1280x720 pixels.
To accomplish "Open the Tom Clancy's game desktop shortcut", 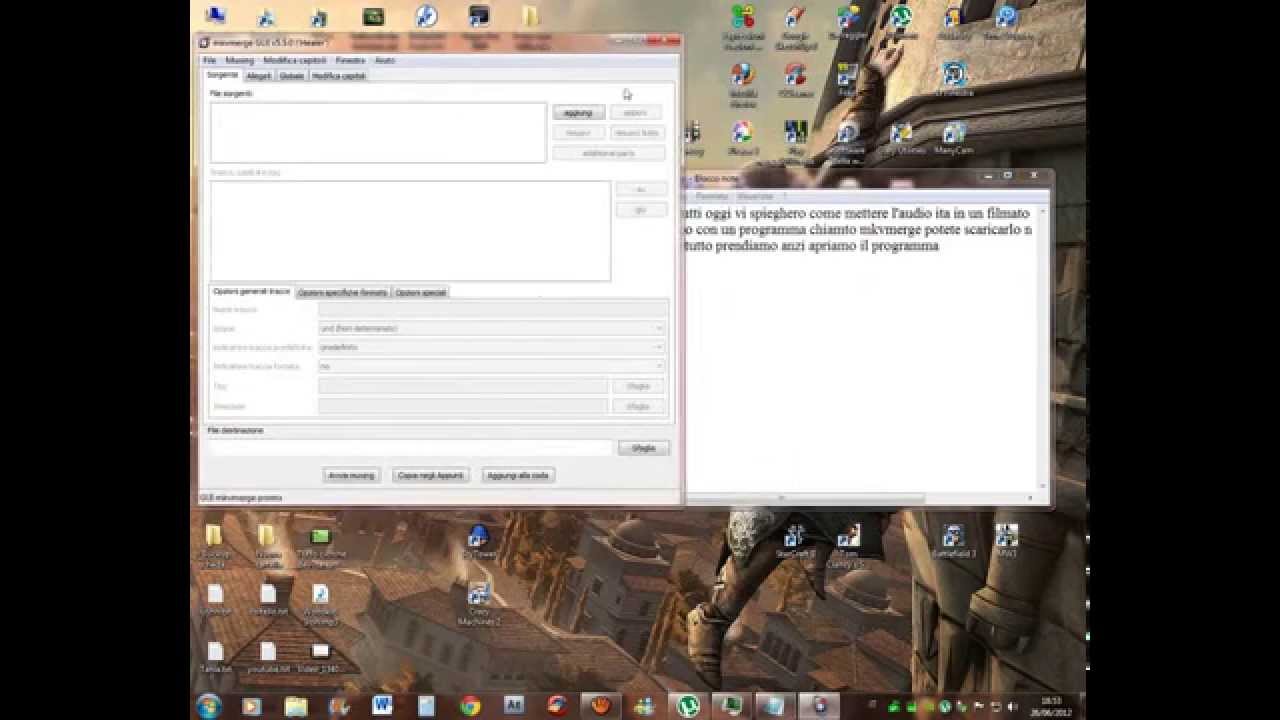I will [x=848, y=545].
